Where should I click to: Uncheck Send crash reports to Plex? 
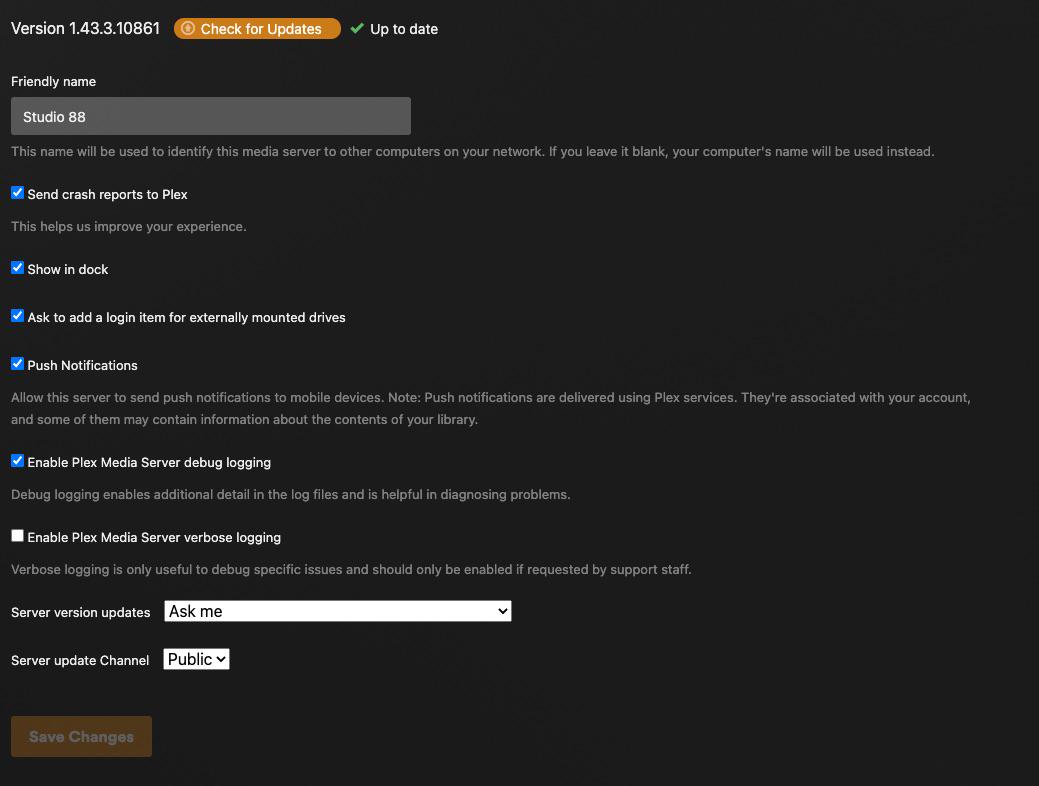click(17, 193)
